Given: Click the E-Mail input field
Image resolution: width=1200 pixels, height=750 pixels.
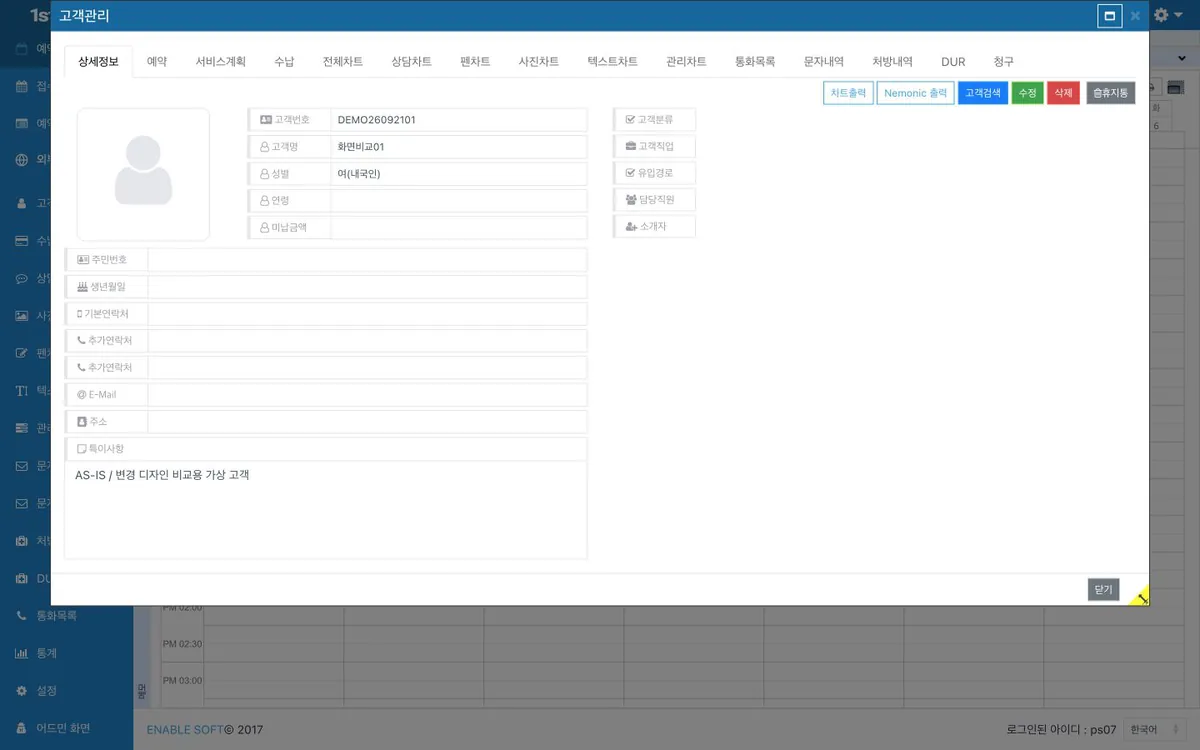Looking at the screenshot, I should pyautogui.click(x=367, y=394).
